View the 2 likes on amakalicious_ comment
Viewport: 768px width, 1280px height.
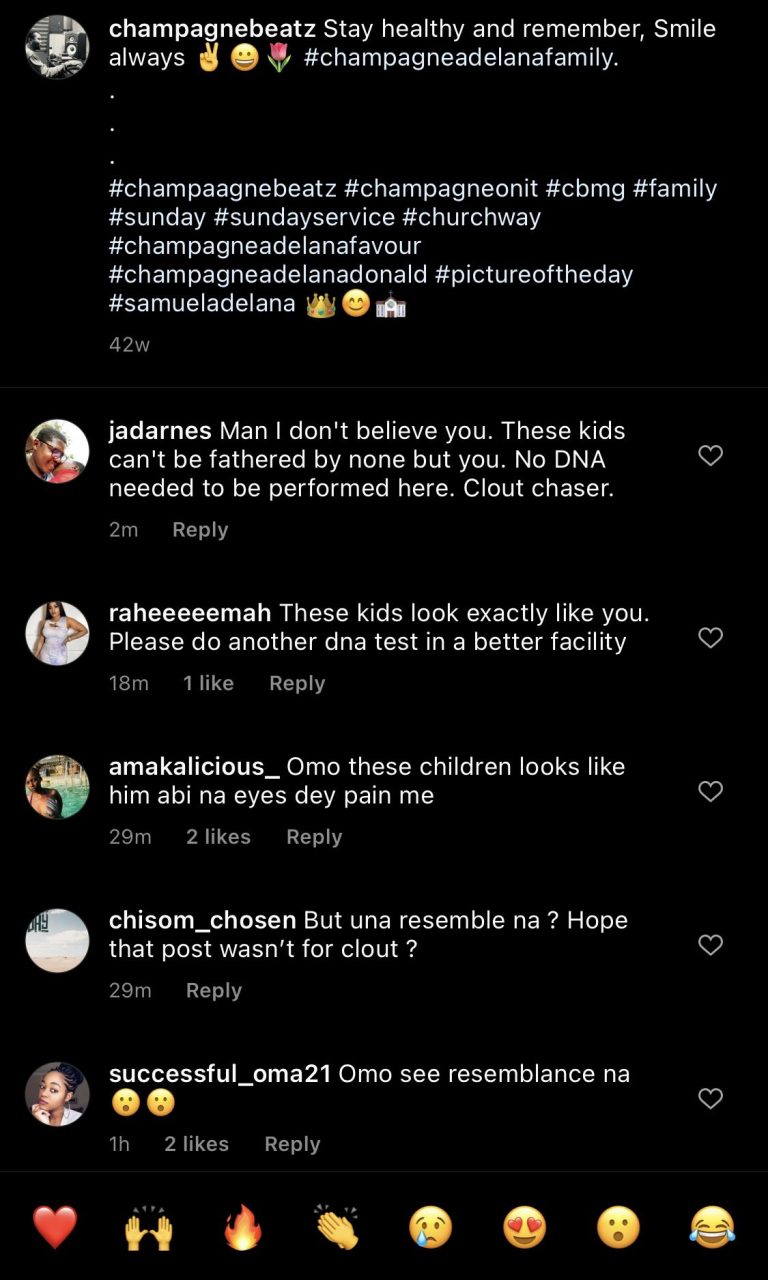tap(218, 837)
